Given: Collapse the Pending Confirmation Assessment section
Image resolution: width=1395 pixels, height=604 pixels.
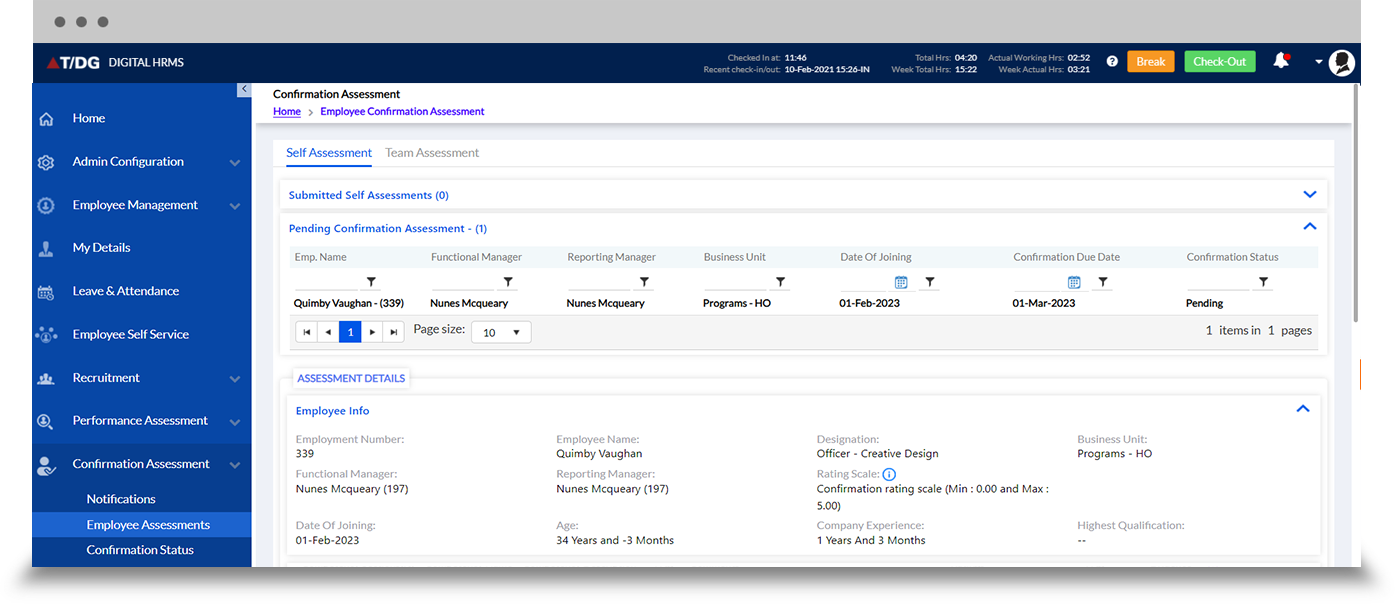Looking at the screenshot, I should click(1309, 227).
